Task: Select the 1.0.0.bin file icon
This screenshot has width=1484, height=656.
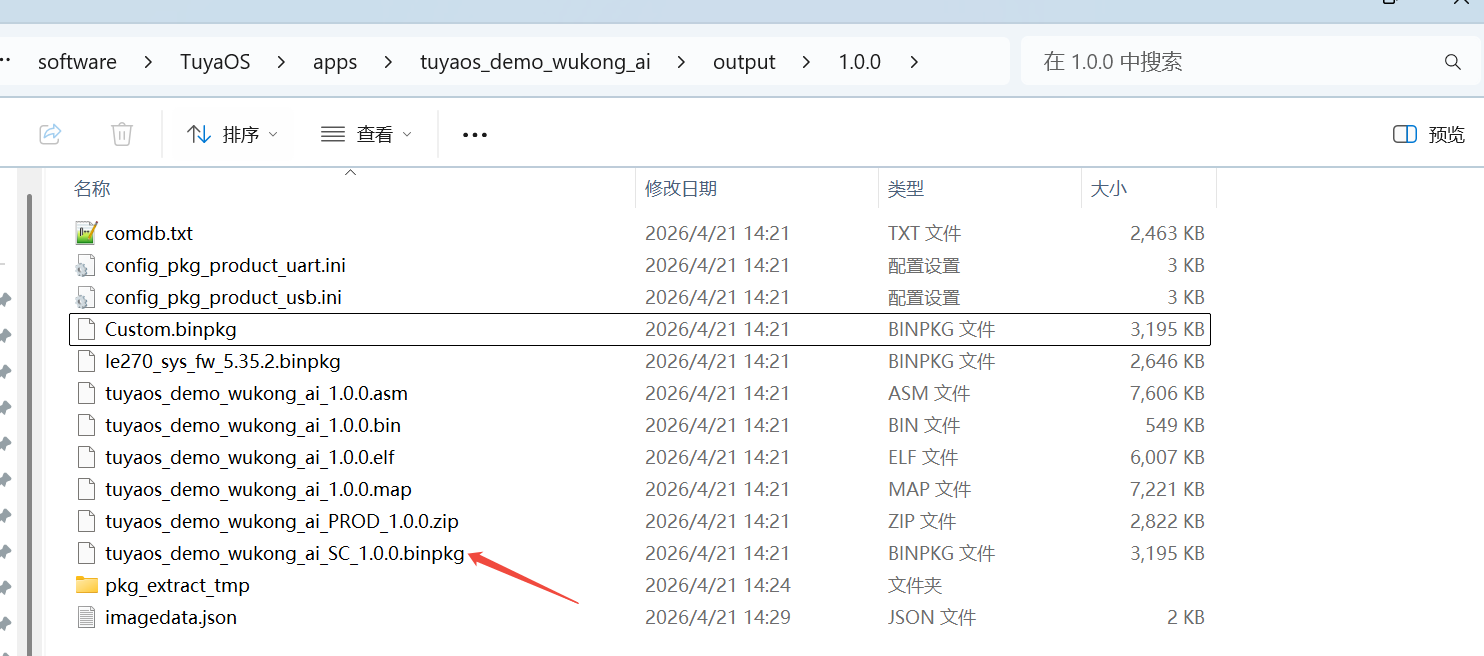Action: click(x=87, y=425)
